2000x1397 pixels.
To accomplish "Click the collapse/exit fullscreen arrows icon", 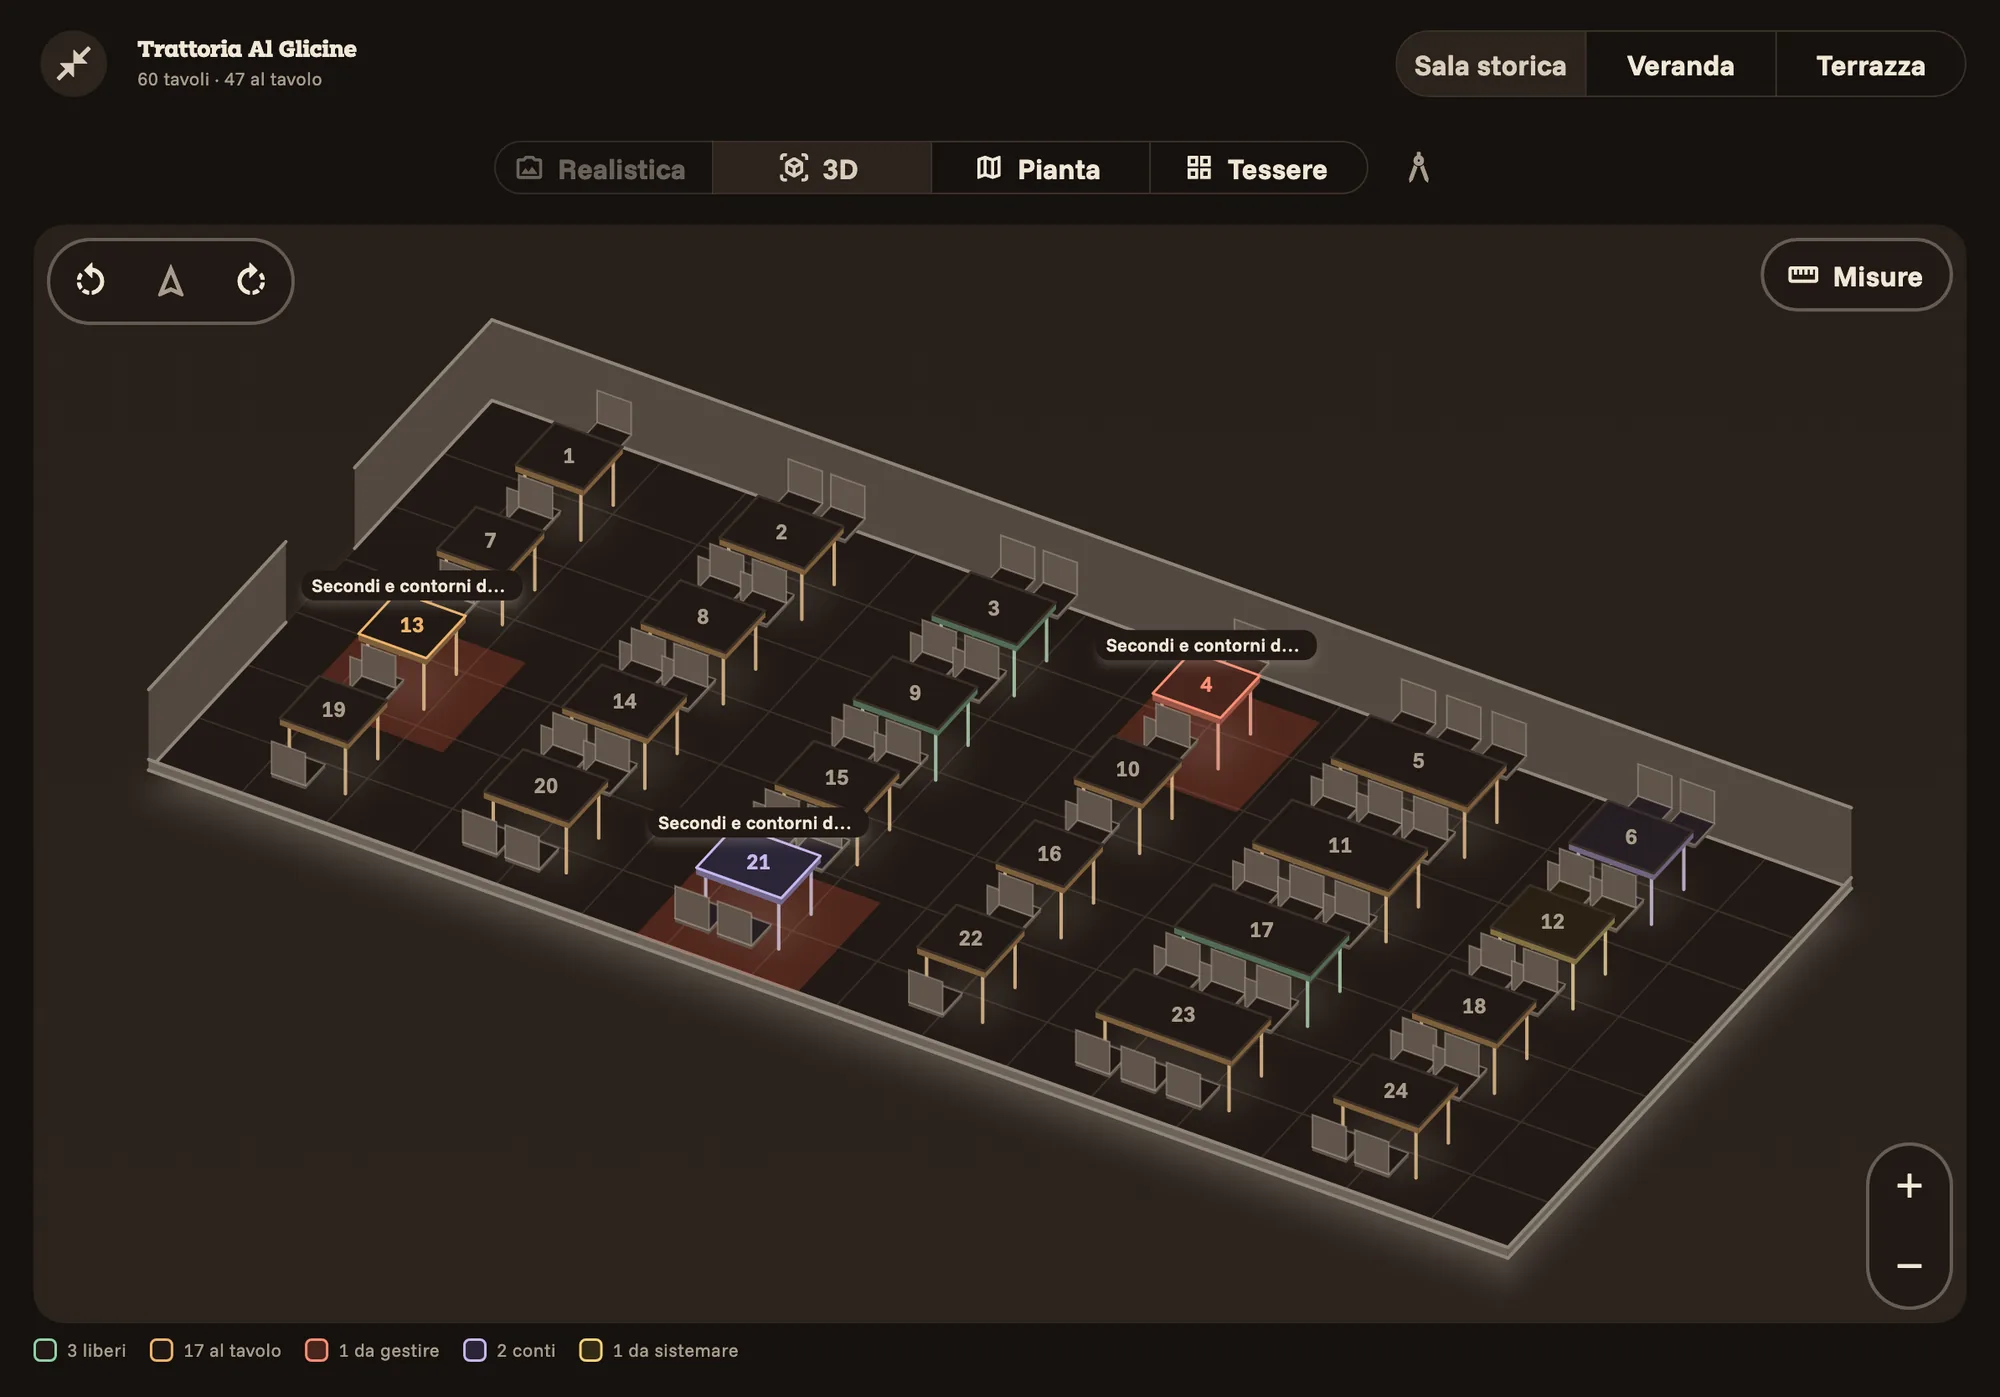I will [x=73, y=64].
